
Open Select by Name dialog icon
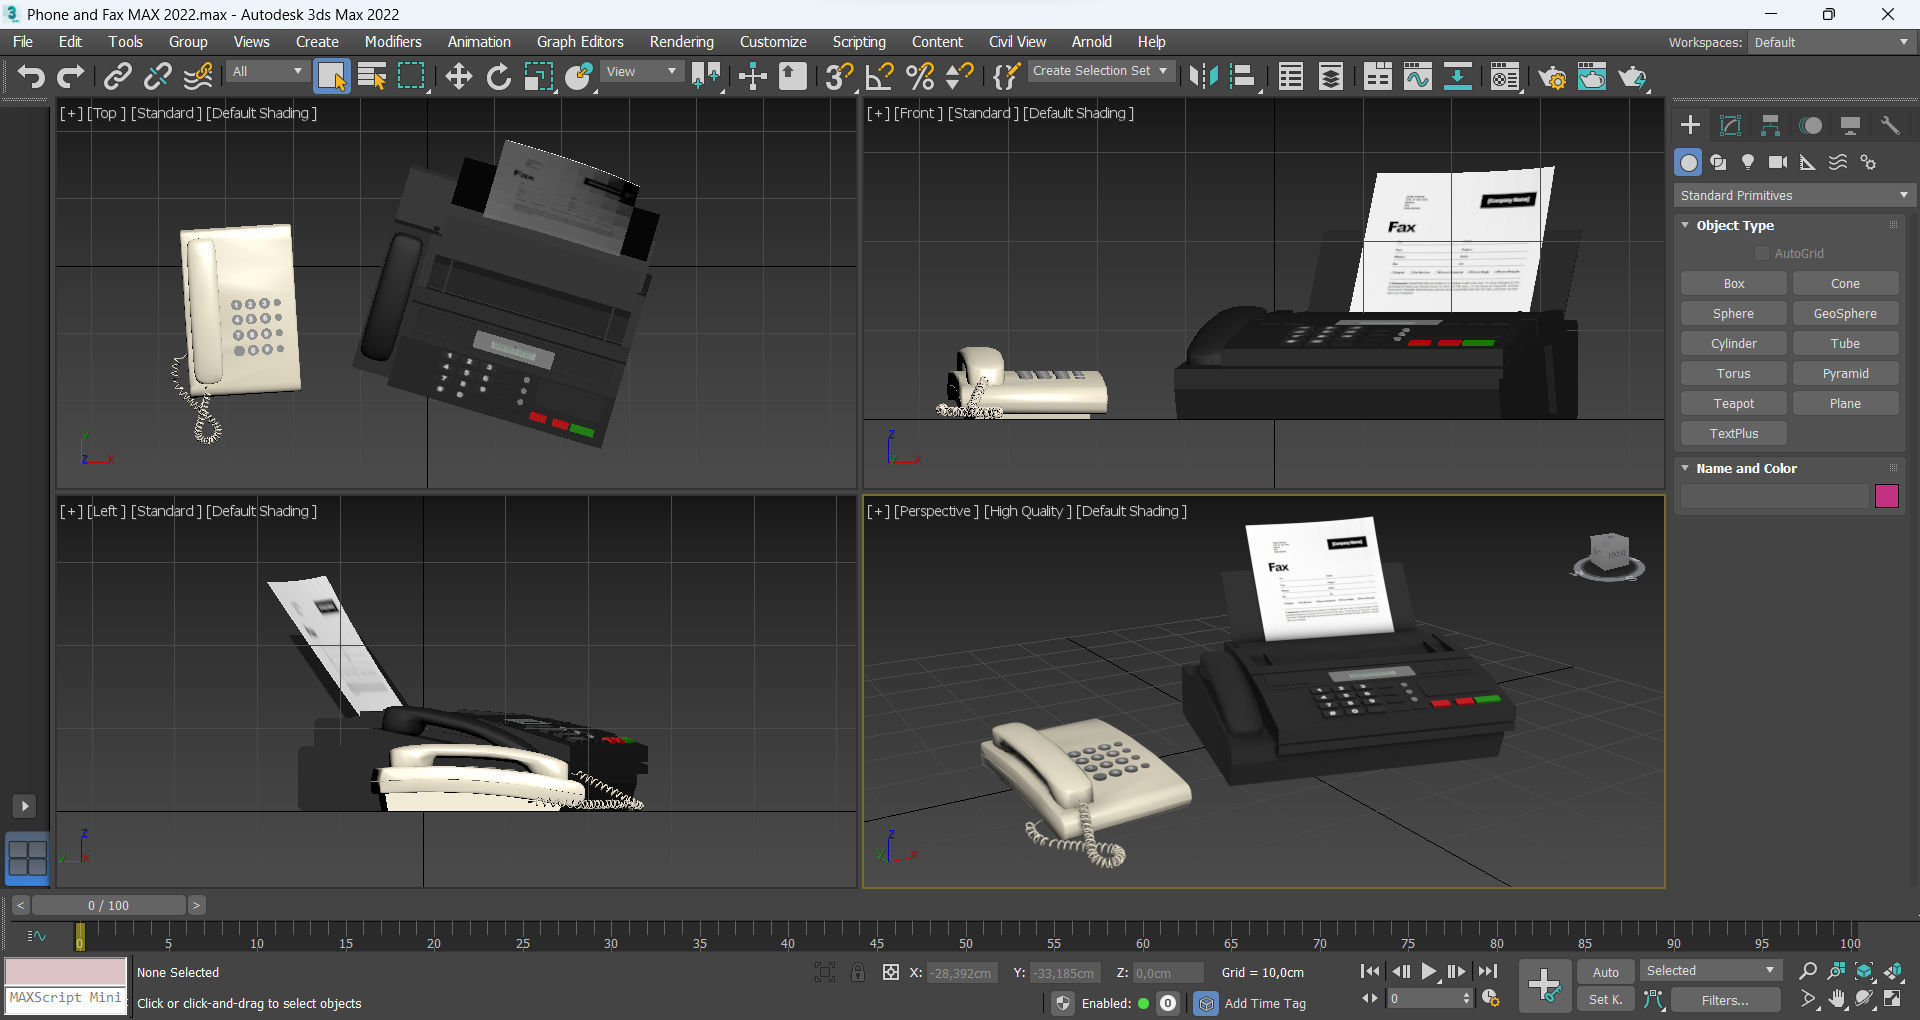(372, 76)
